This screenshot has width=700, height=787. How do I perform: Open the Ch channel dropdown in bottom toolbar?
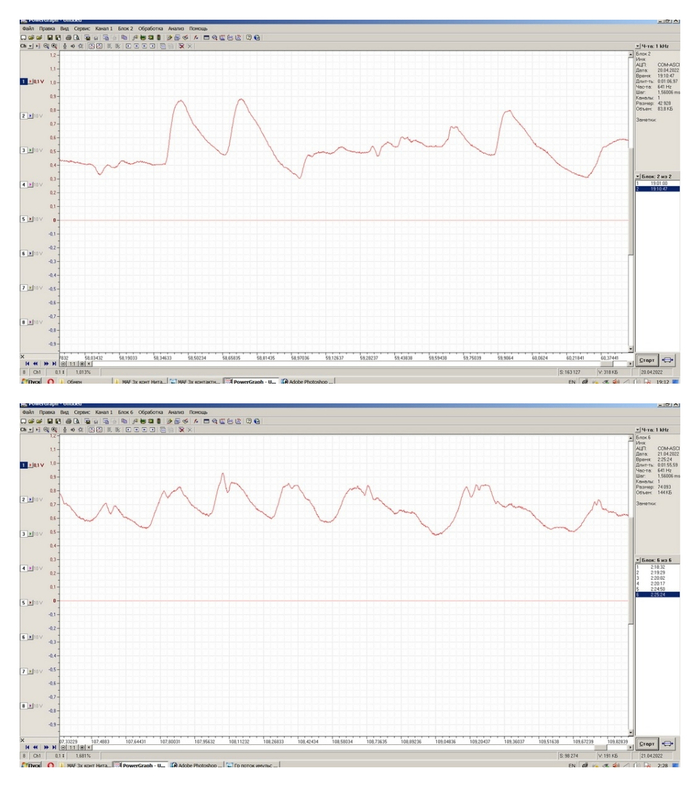tap(30, 430)
